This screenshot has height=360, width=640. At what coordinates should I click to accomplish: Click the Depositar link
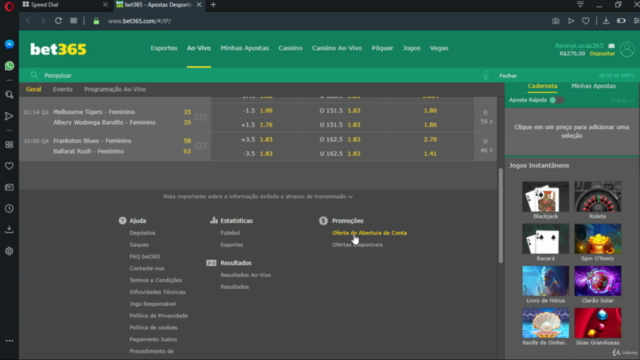pos(602,53)
